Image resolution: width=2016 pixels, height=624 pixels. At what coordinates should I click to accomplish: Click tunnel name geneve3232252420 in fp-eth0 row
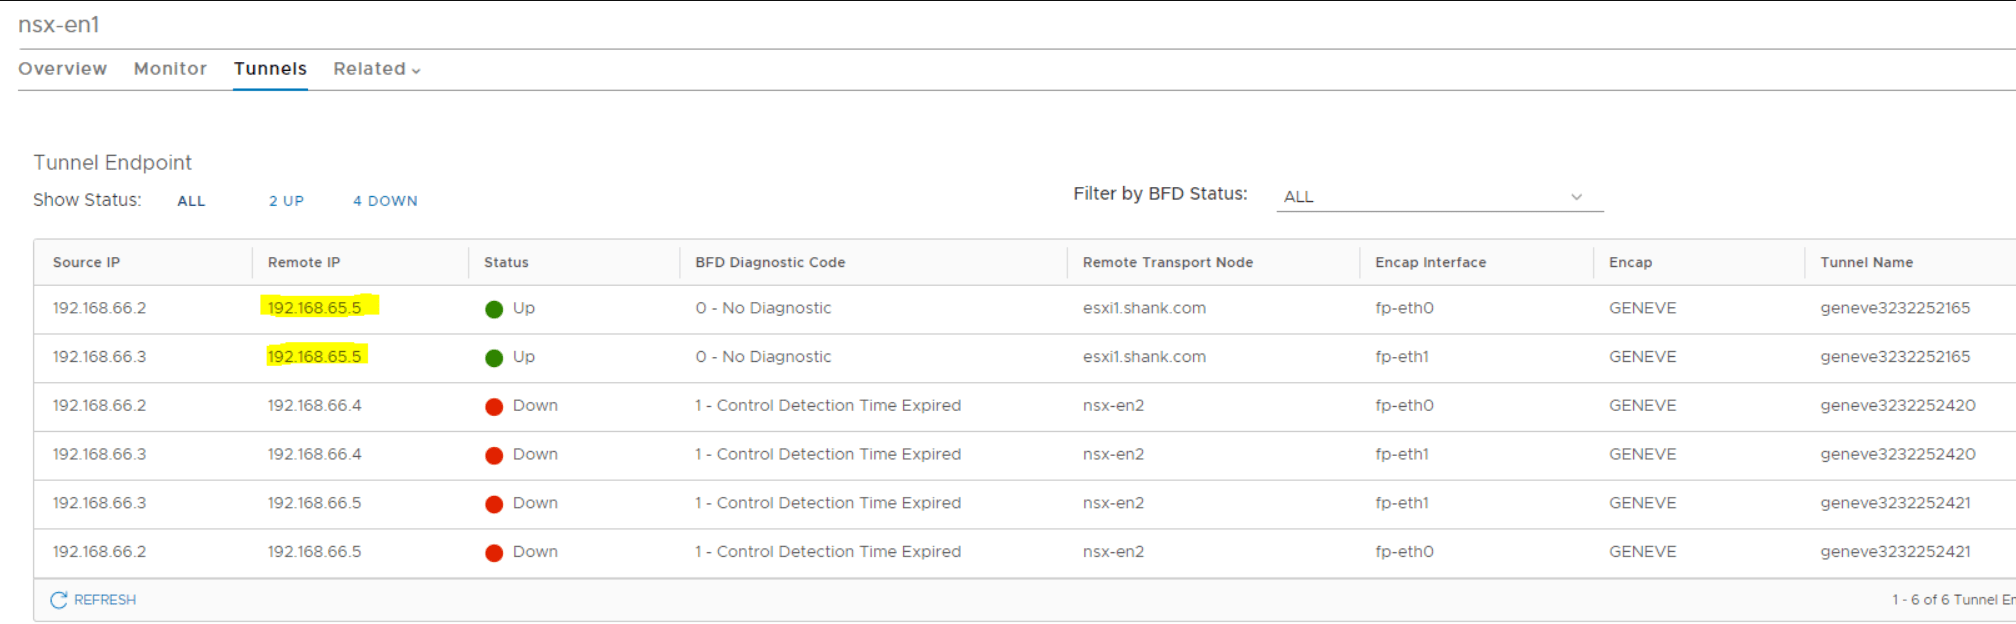[1898, 406]
